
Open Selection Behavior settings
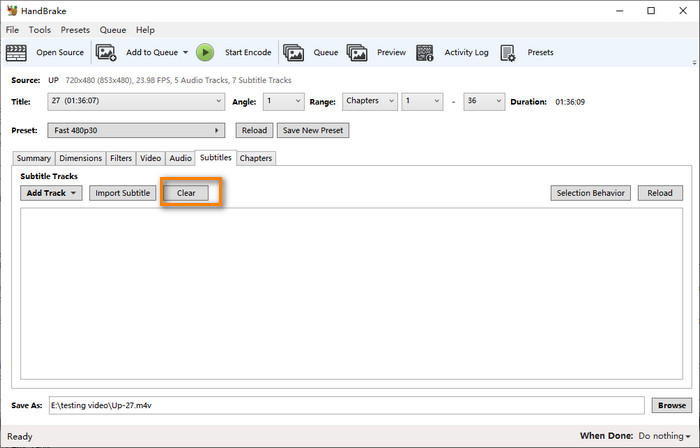pyautogui.click(x=590, y=193)
